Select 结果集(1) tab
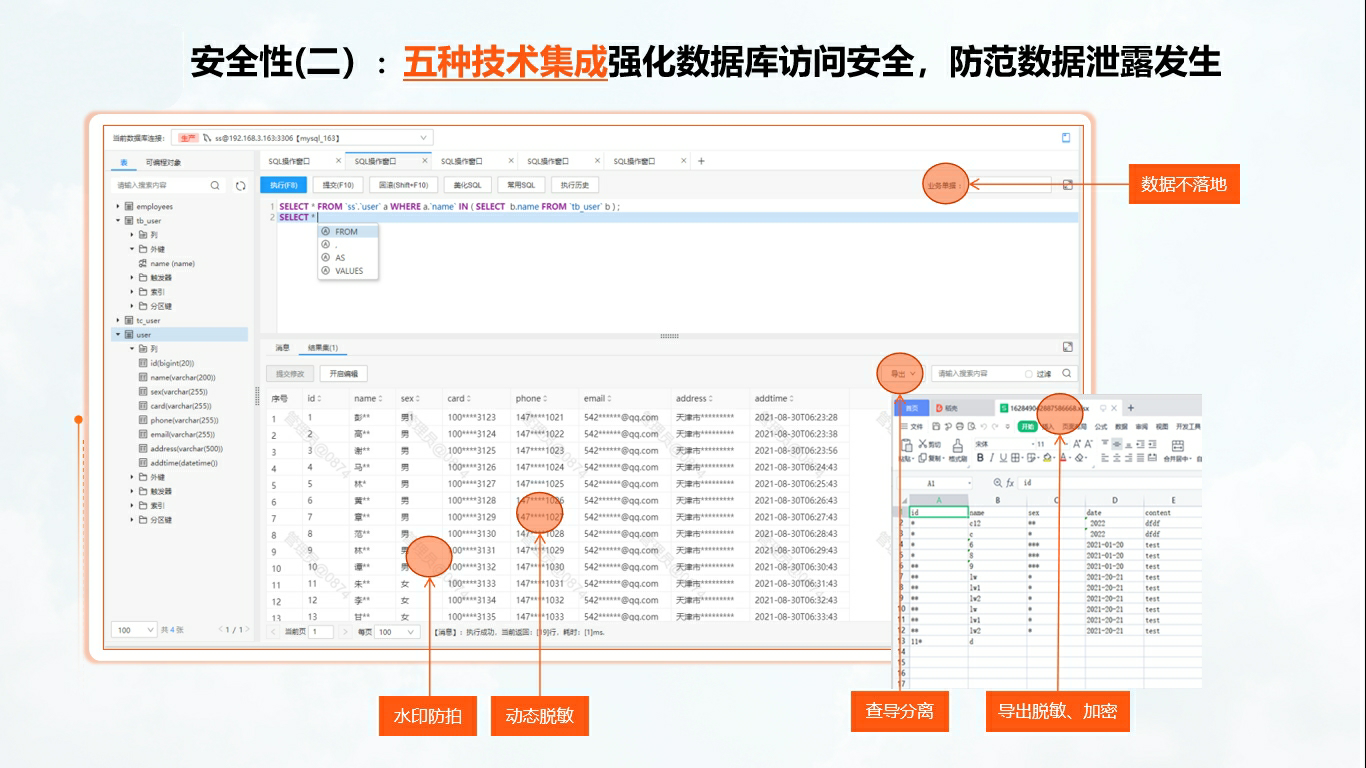The height and width of the screenshot is (768, 1366). click(322, 348)
